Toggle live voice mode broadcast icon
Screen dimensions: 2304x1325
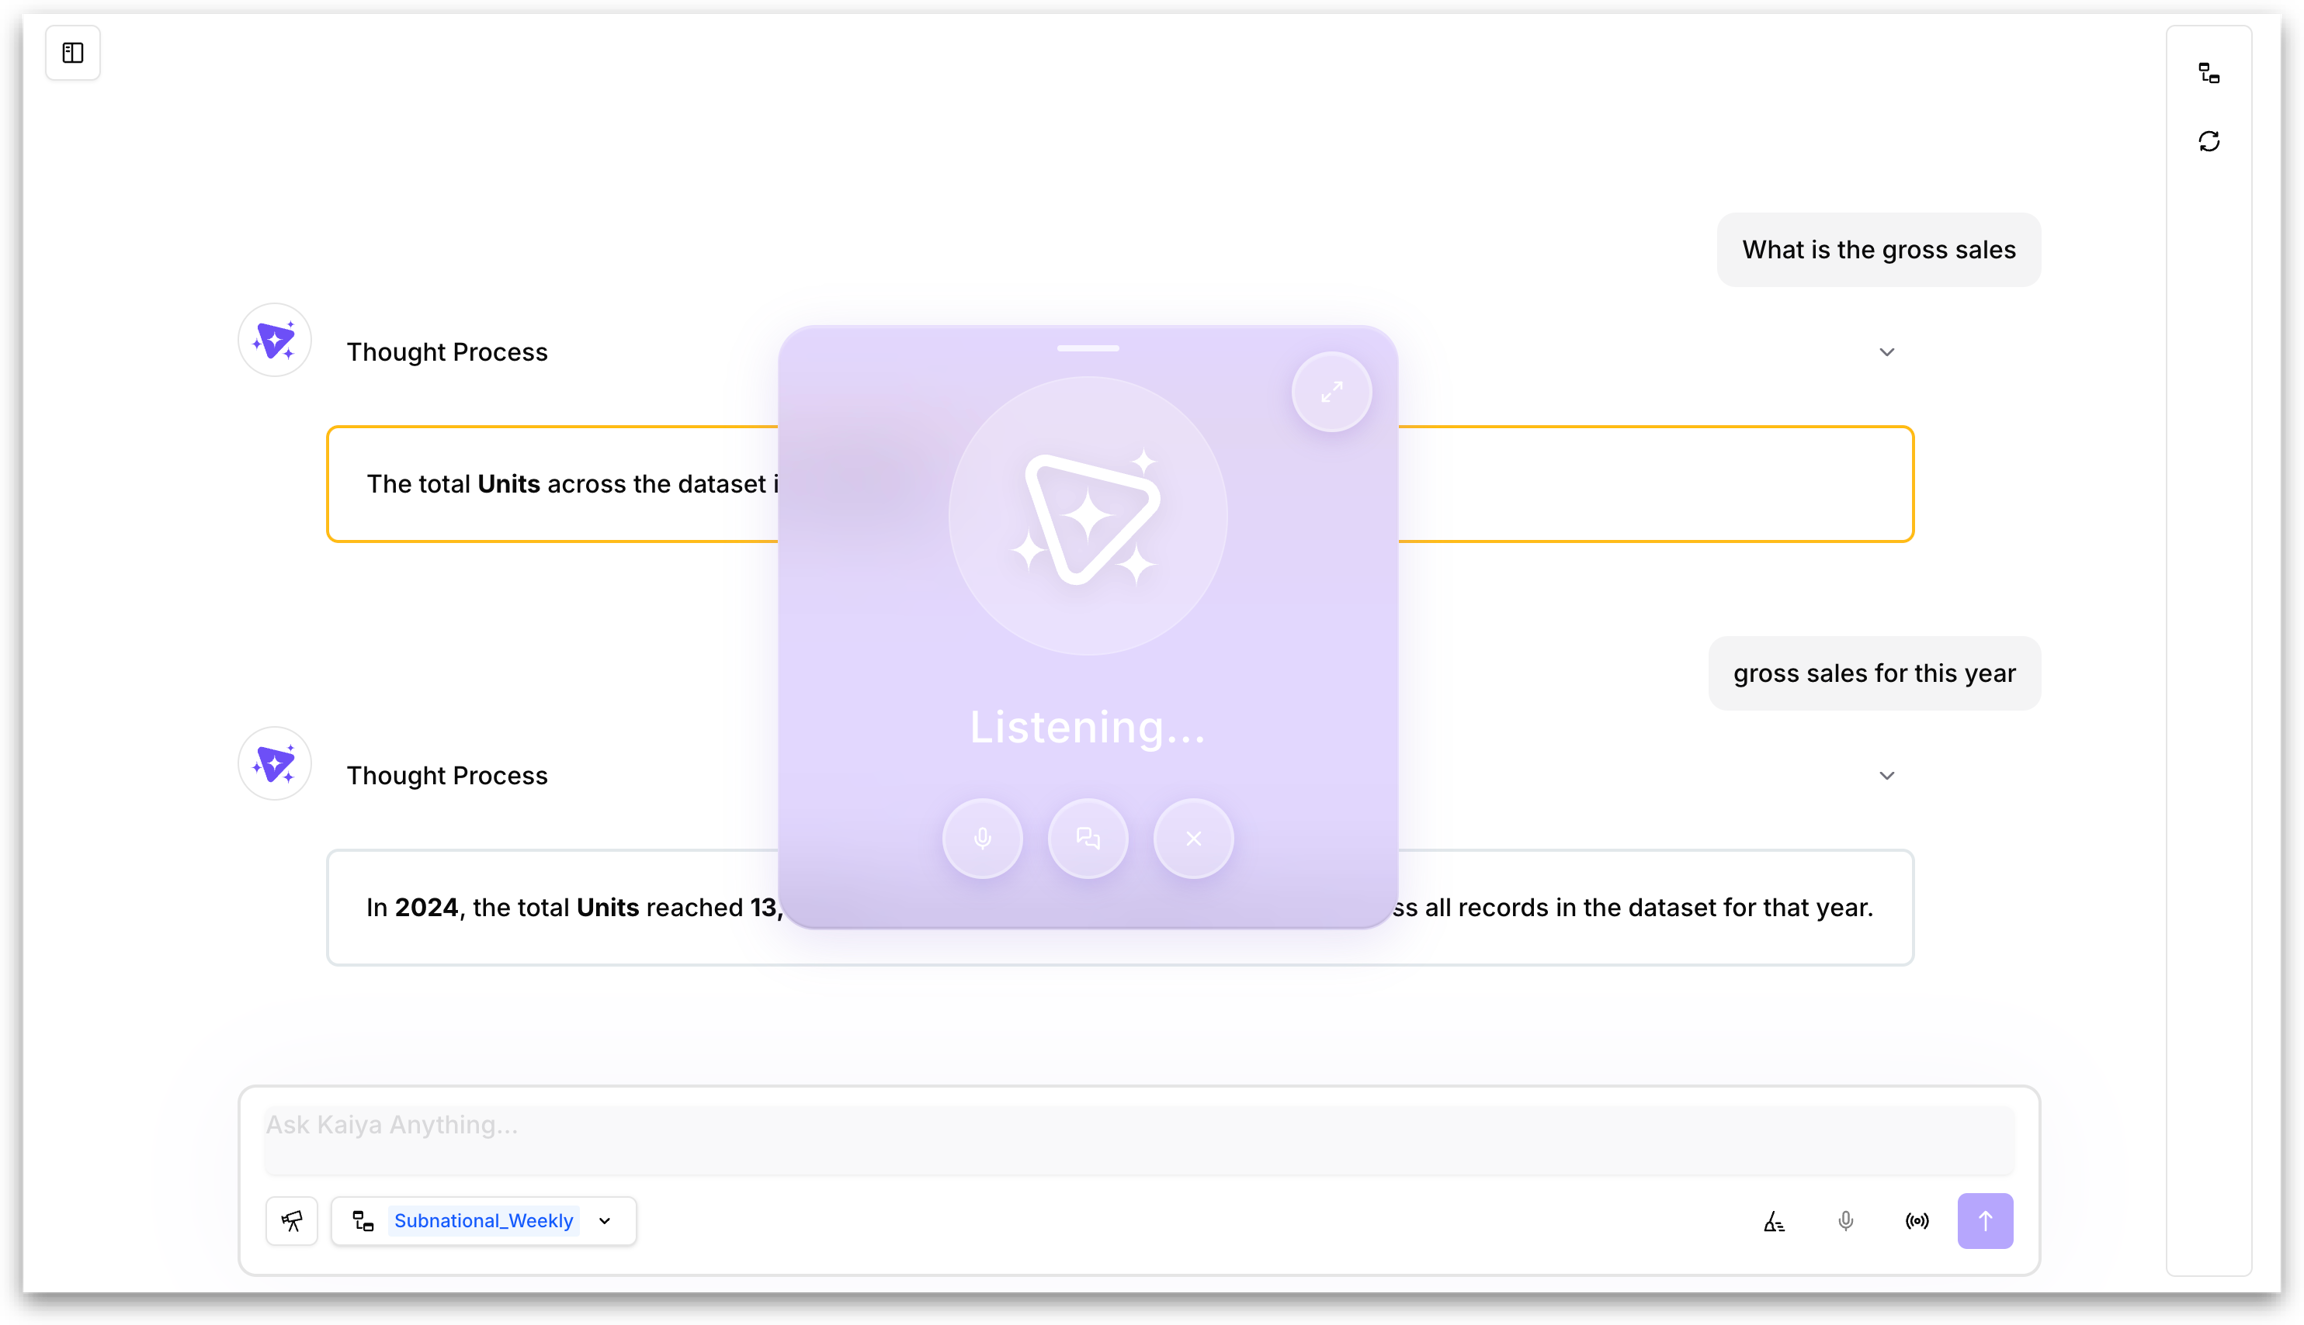coord(1916,1221)
